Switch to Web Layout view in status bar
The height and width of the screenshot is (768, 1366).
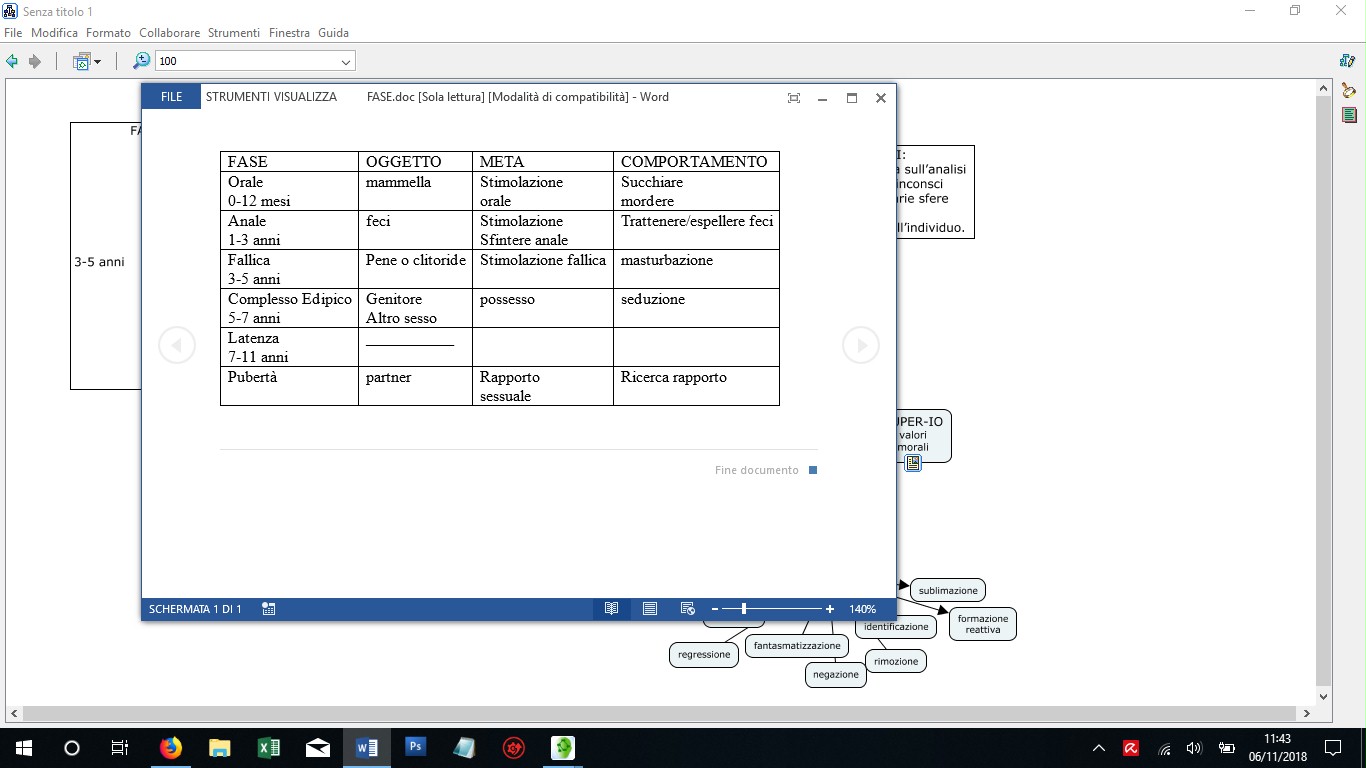click(x=687, y=609)
